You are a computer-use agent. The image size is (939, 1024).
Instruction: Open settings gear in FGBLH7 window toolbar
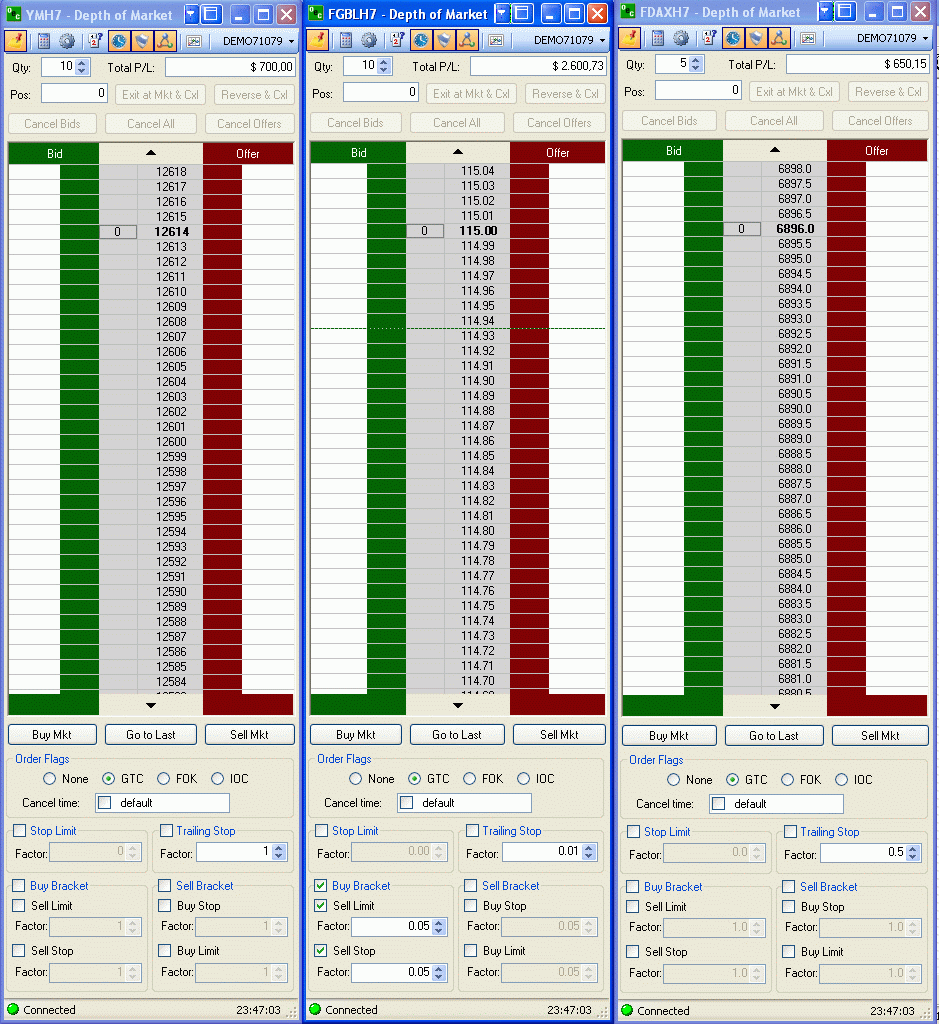[369, 40]
